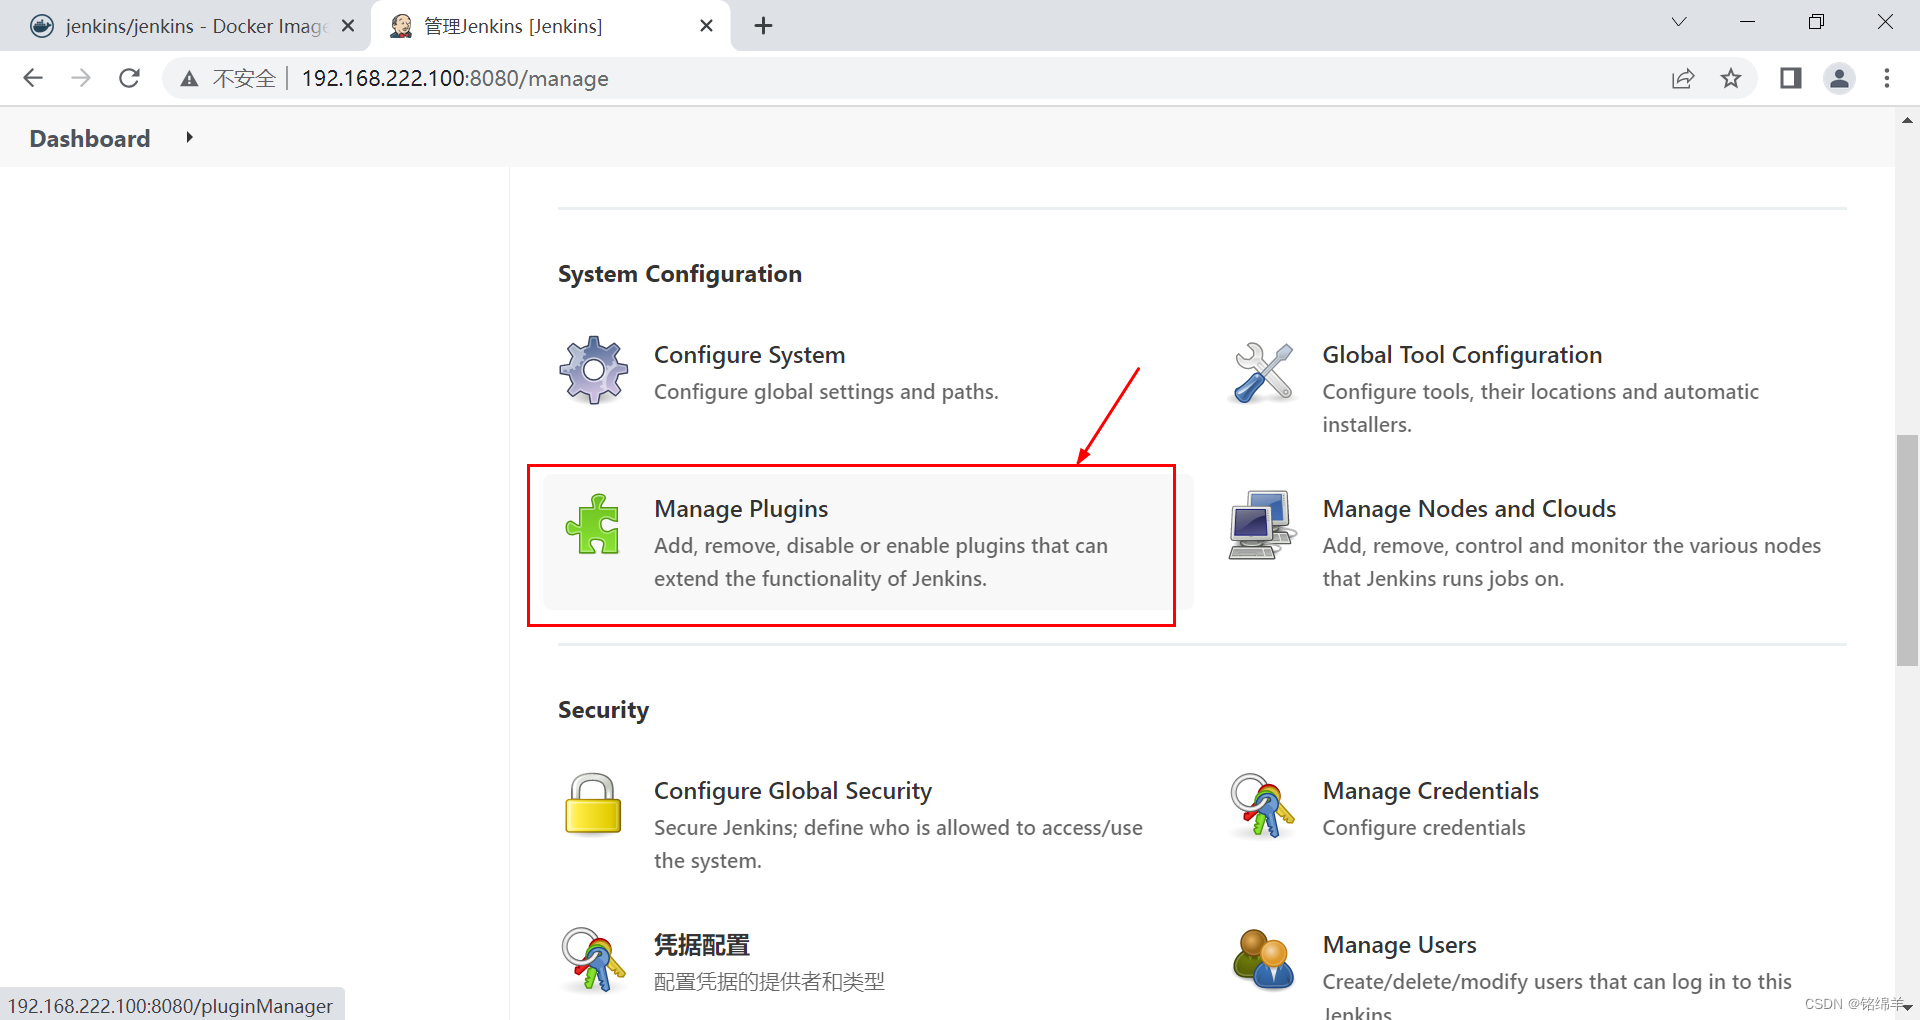
Task: Click the 'Configure credentials' description text
Action: coord(1424,828)
